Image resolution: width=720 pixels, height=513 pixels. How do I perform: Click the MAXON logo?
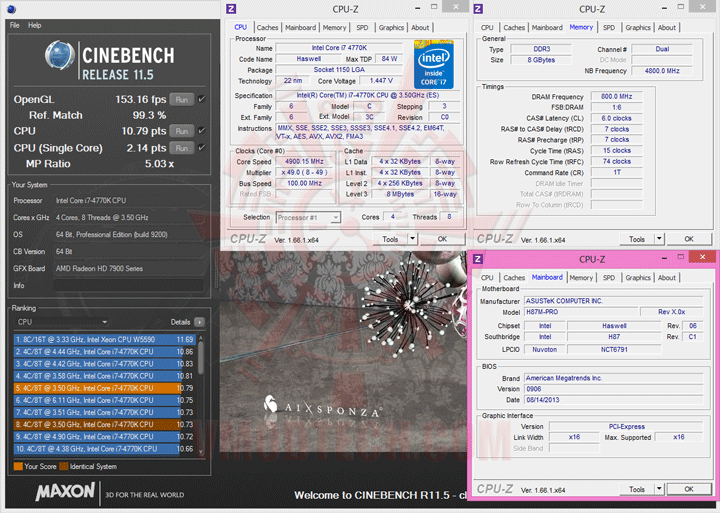tap(66, 491)
